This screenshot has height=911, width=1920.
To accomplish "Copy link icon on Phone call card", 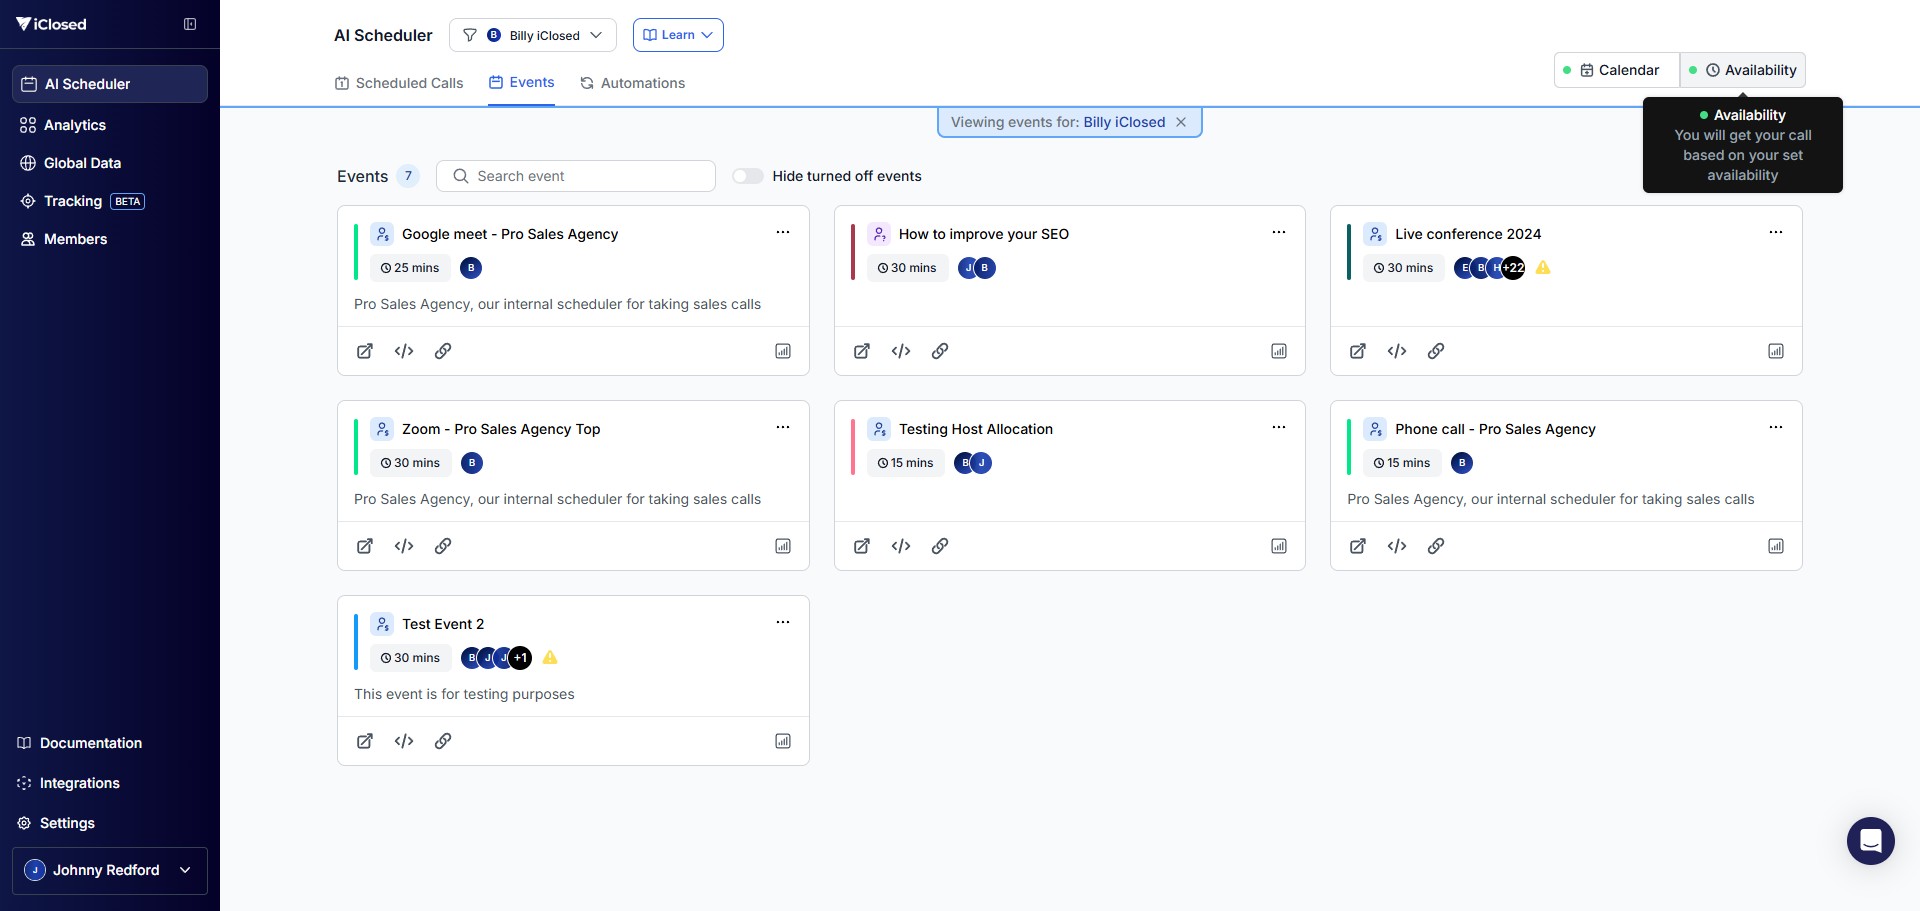I will tap(1436, 546).
